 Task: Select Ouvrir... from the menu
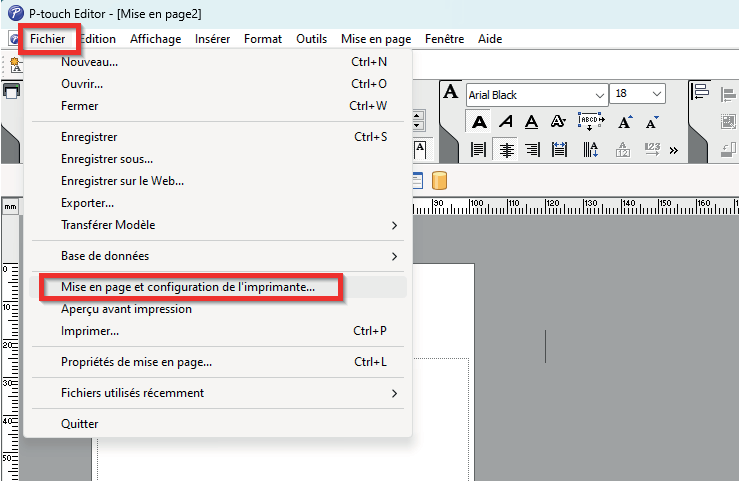point(218,84)
